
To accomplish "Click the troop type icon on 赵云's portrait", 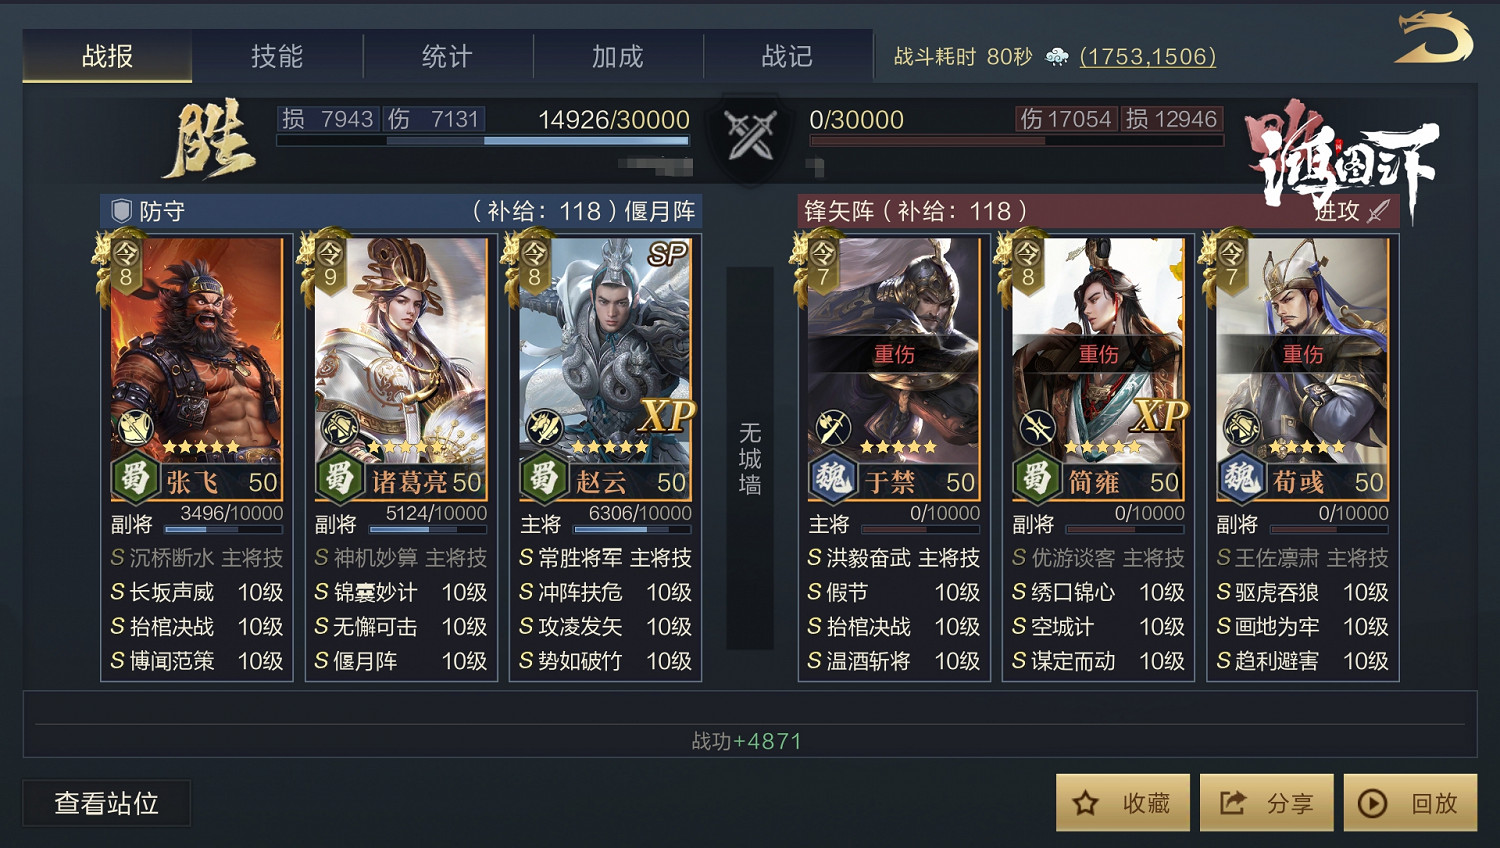I will 544,428.
